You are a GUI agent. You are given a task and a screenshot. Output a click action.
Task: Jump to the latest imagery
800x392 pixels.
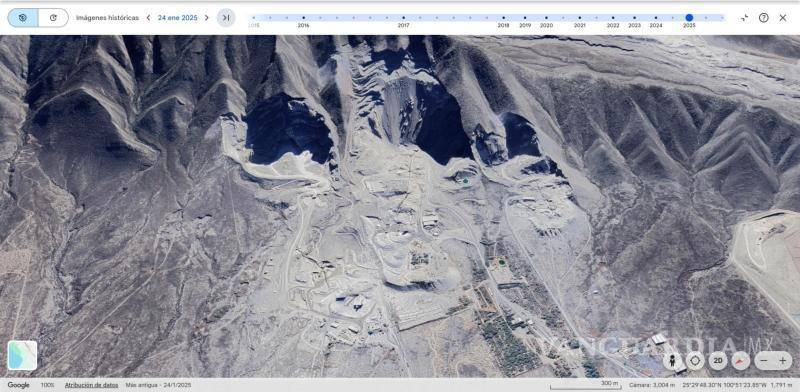[x=226, y=18]
